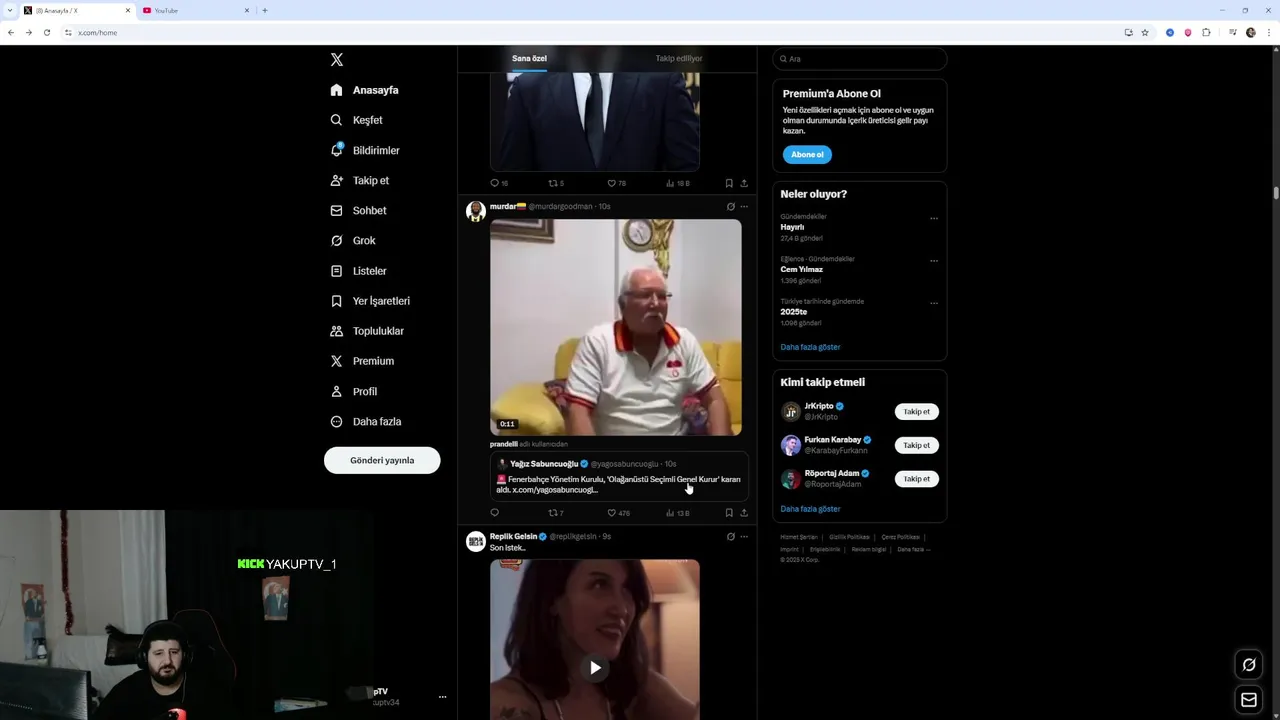
Task: Open Grok action on murdar post
Action: click(730, 207)
